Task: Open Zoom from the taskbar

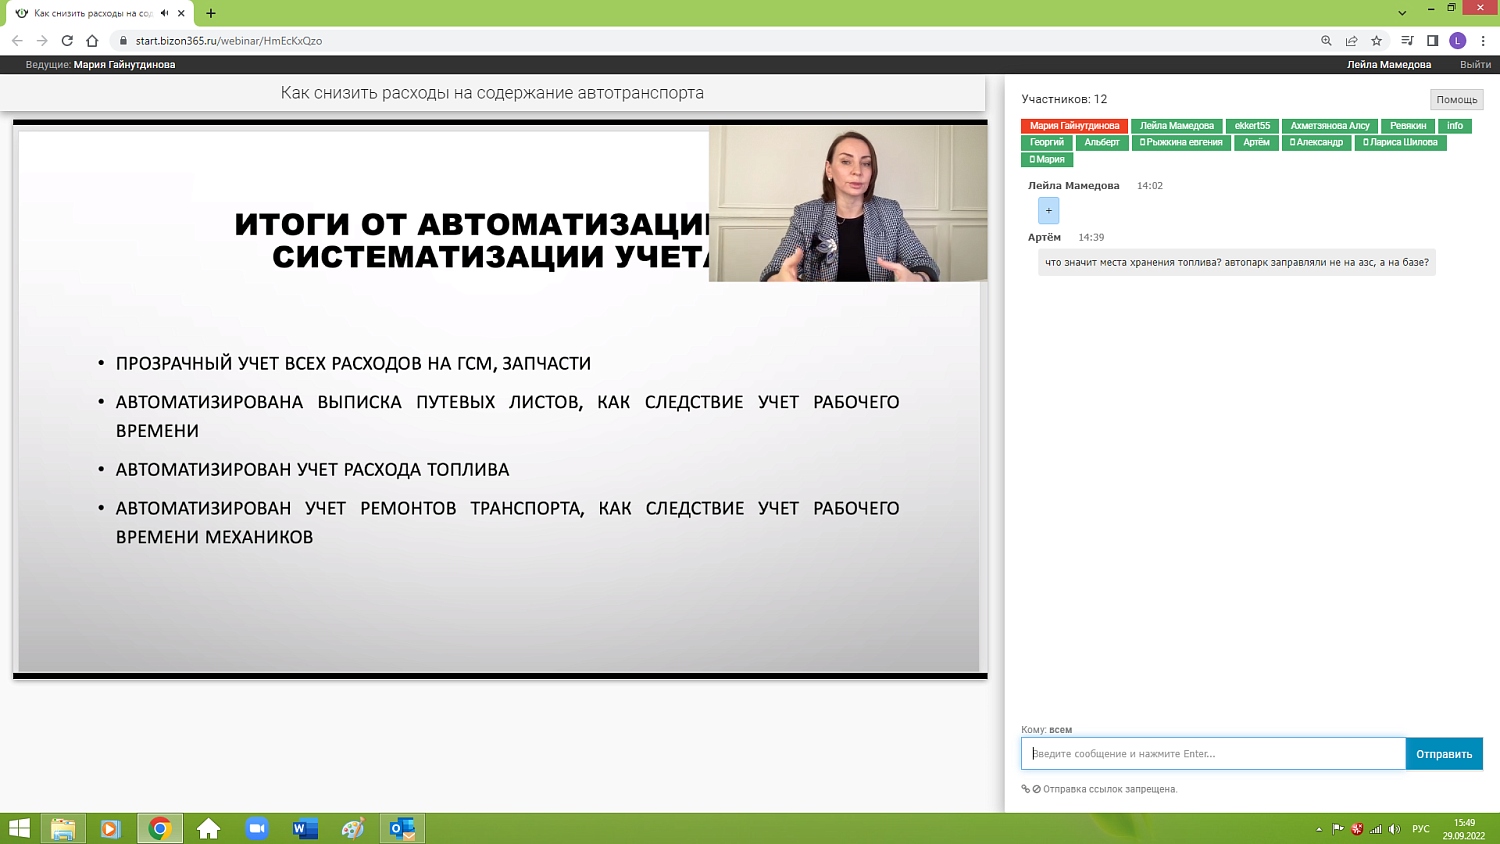Action: pos(257,828)
